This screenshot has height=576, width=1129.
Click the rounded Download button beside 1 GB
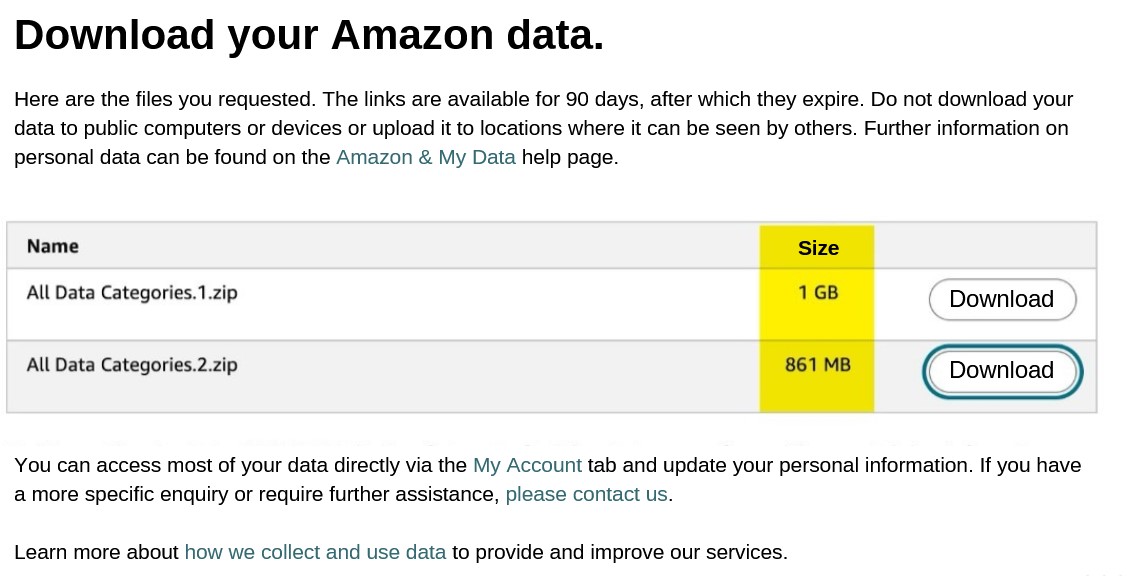click(1001, 298)
